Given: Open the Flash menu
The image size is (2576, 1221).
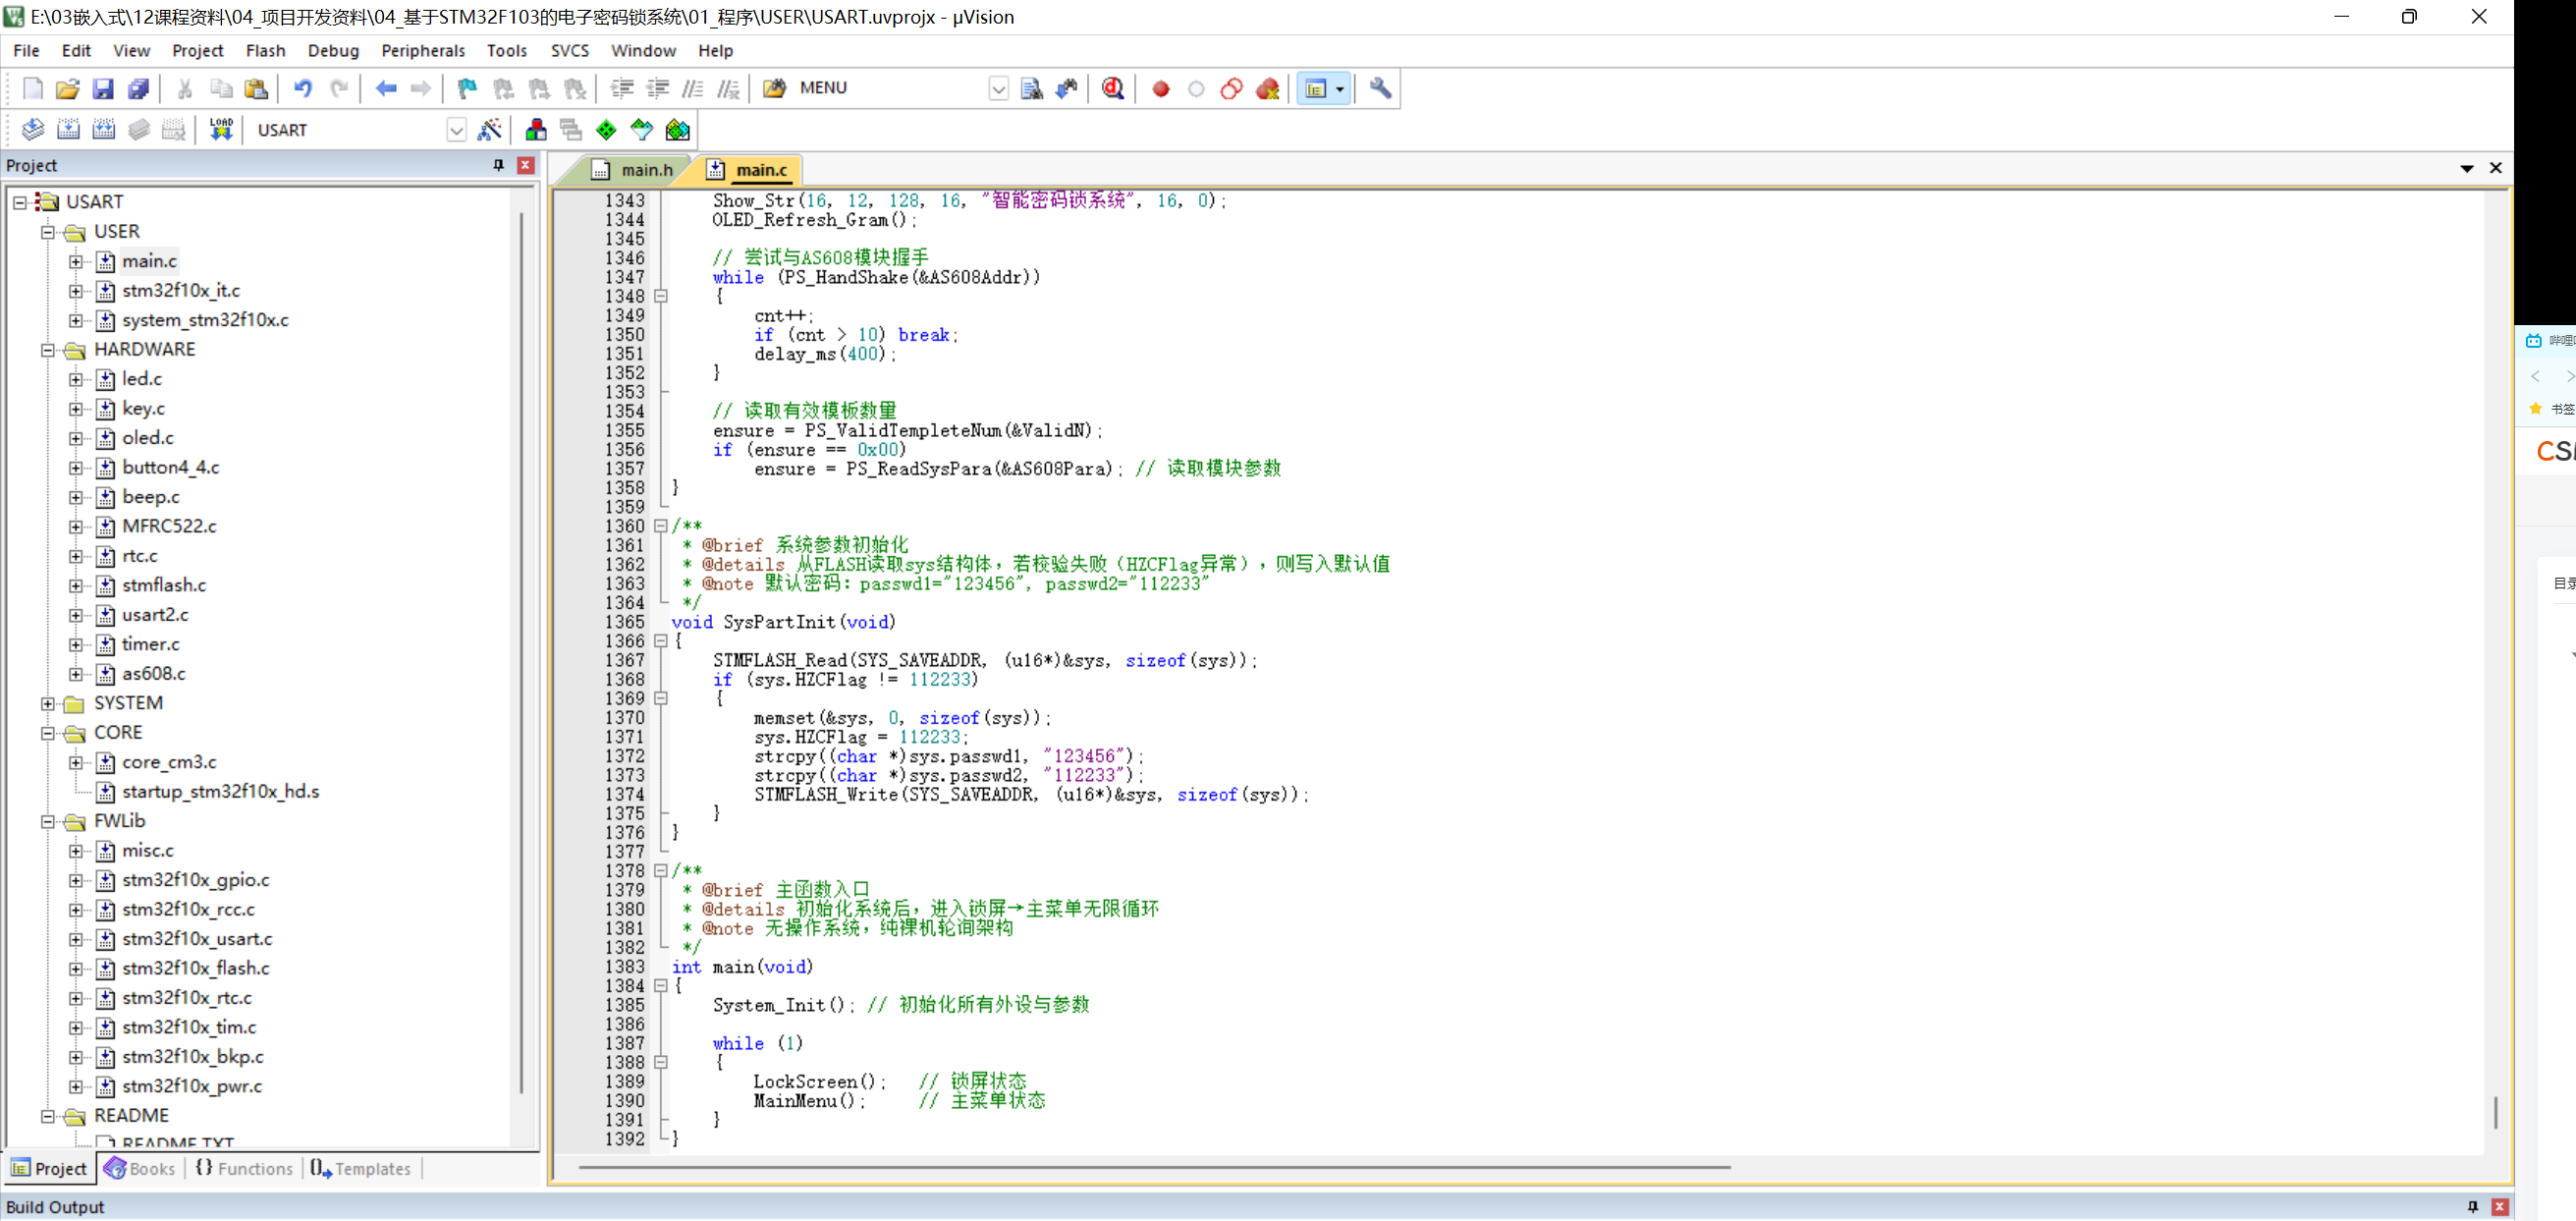Looking at the screenshot, I should coord(265,51).
